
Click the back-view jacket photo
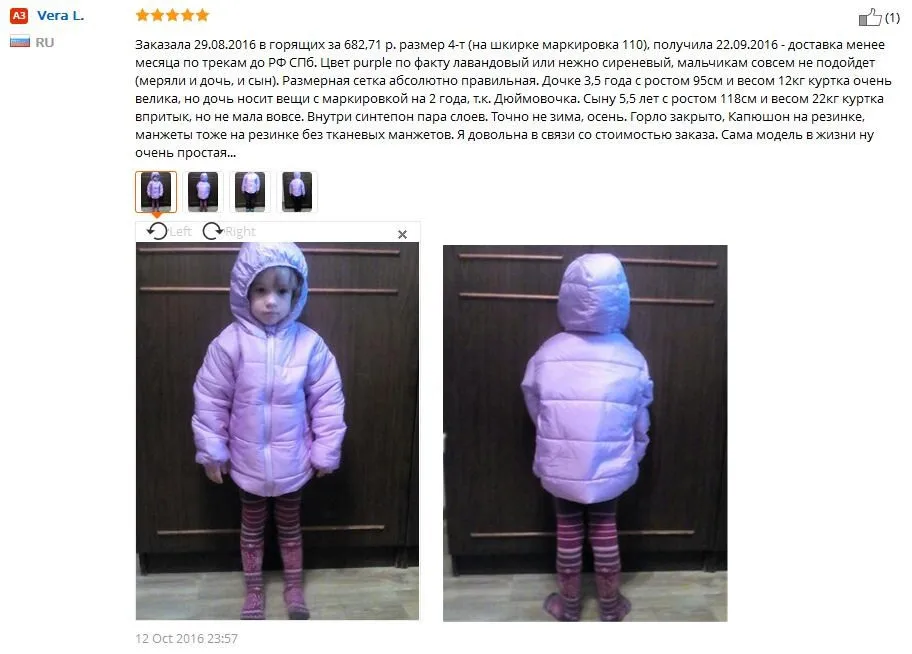coord(585,433)
